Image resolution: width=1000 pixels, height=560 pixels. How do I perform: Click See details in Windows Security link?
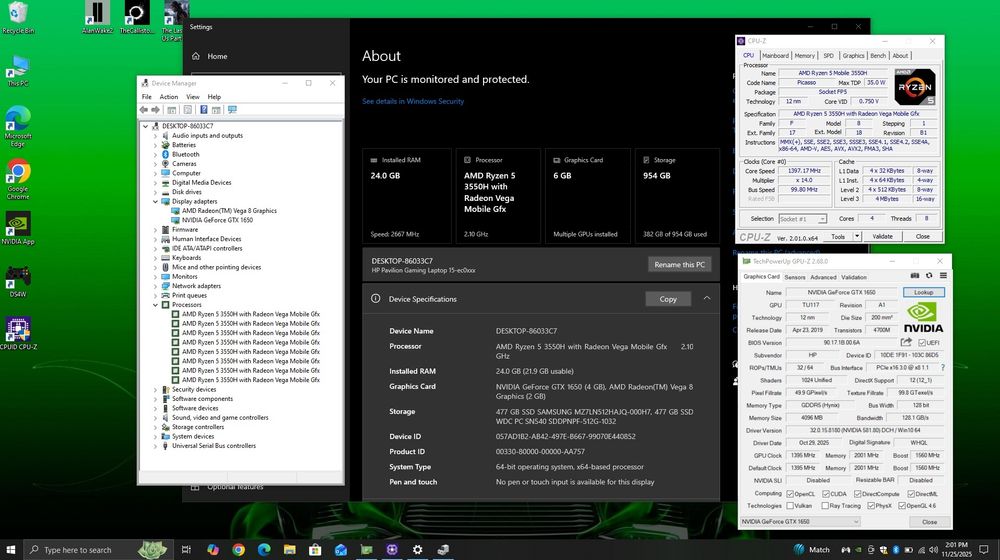413,101
